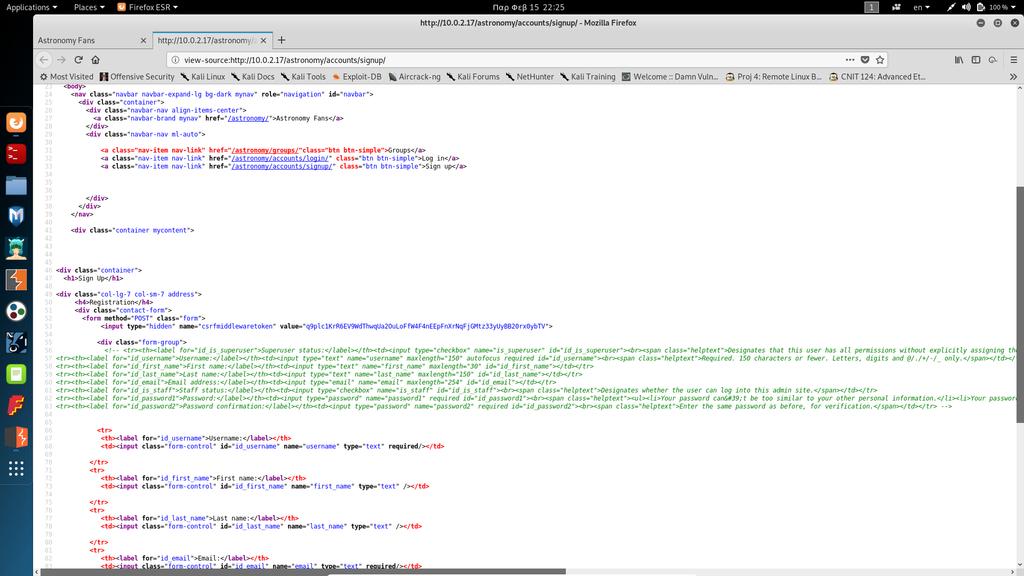Open the Firefox ESR app menu

(148, 7)
